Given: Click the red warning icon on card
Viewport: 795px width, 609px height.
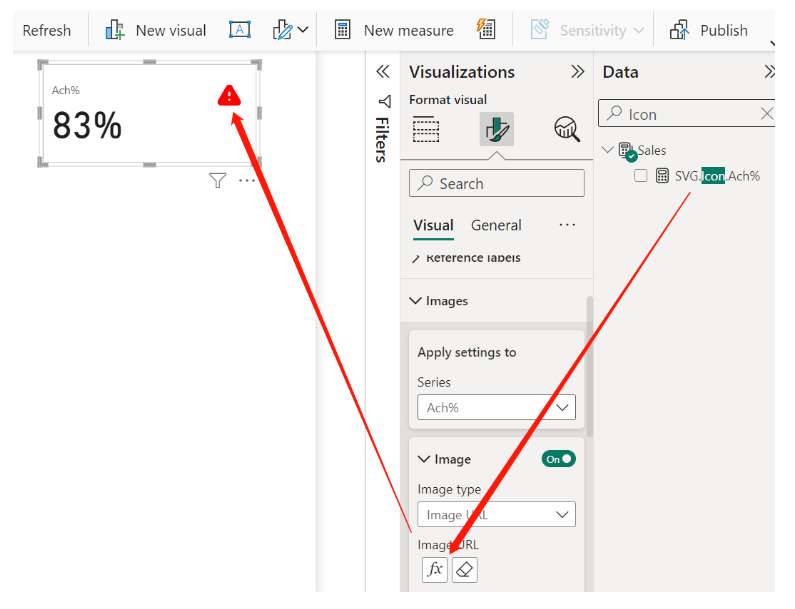Looking at the screenshot, I should [229, 96].
